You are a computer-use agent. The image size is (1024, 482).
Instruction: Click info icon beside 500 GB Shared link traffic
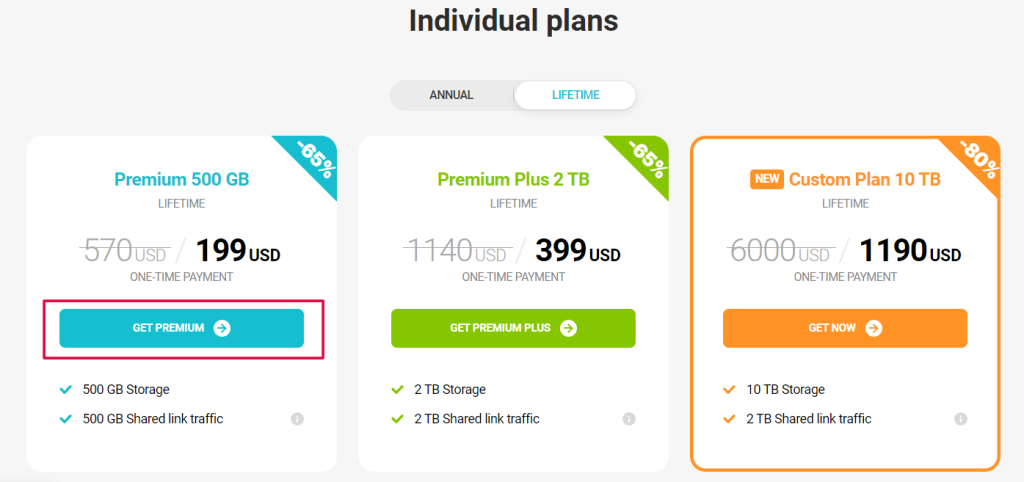coord(297,419)
